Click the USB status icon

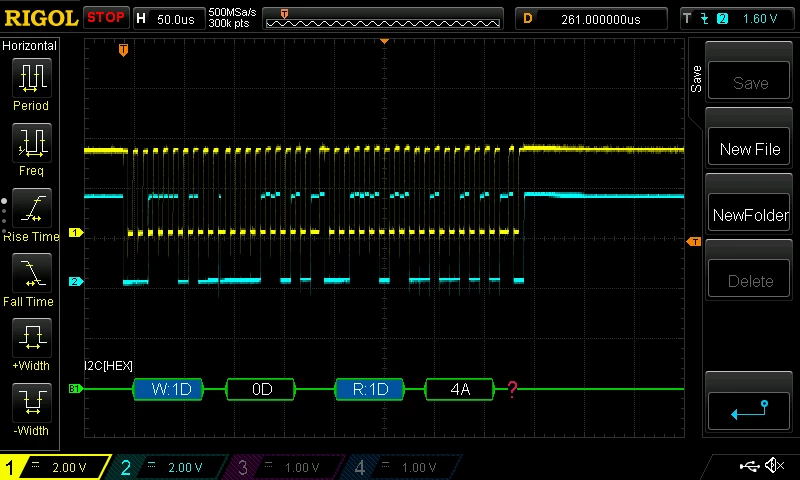749,466
